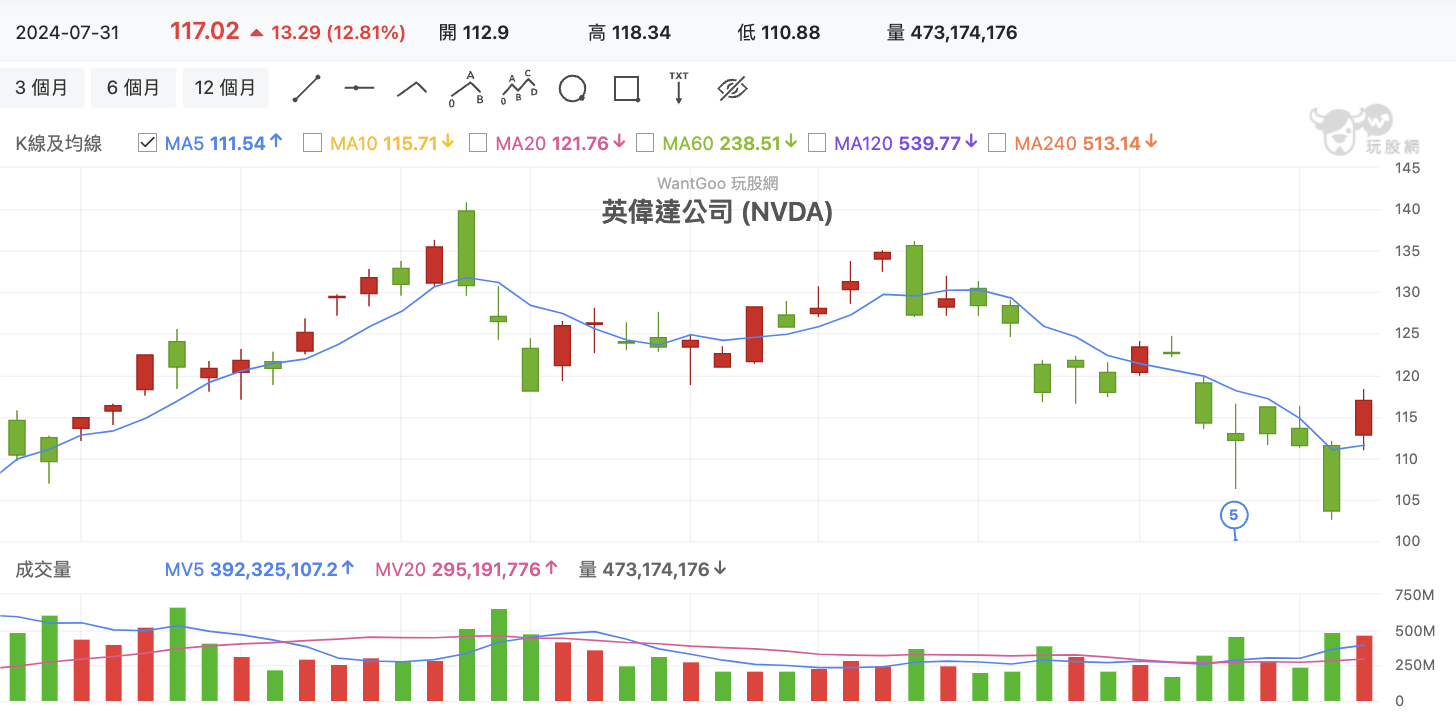Enable the MA20 moving average checkbox
Screen dimensions: 1456x714
point(478,143)
